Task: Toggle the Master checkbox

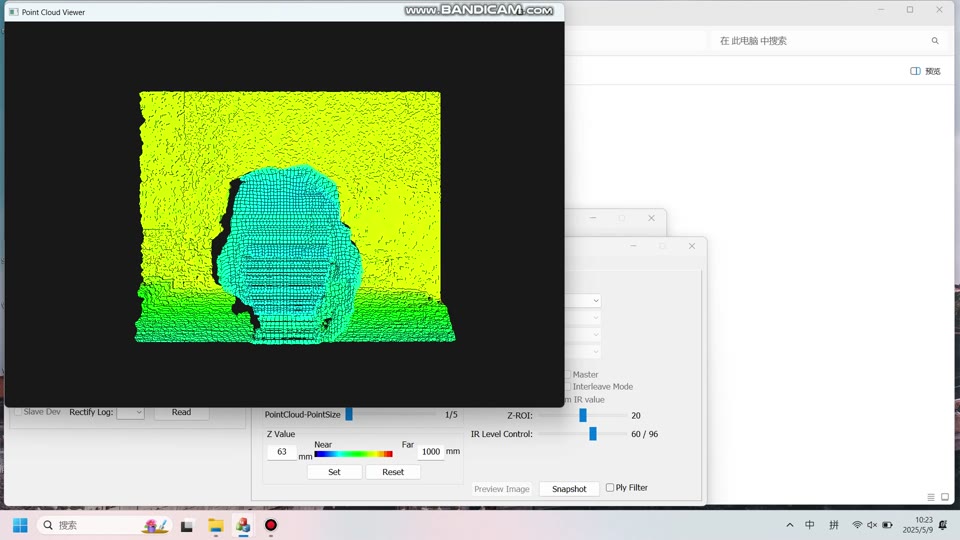Action: tap(568, 374)
